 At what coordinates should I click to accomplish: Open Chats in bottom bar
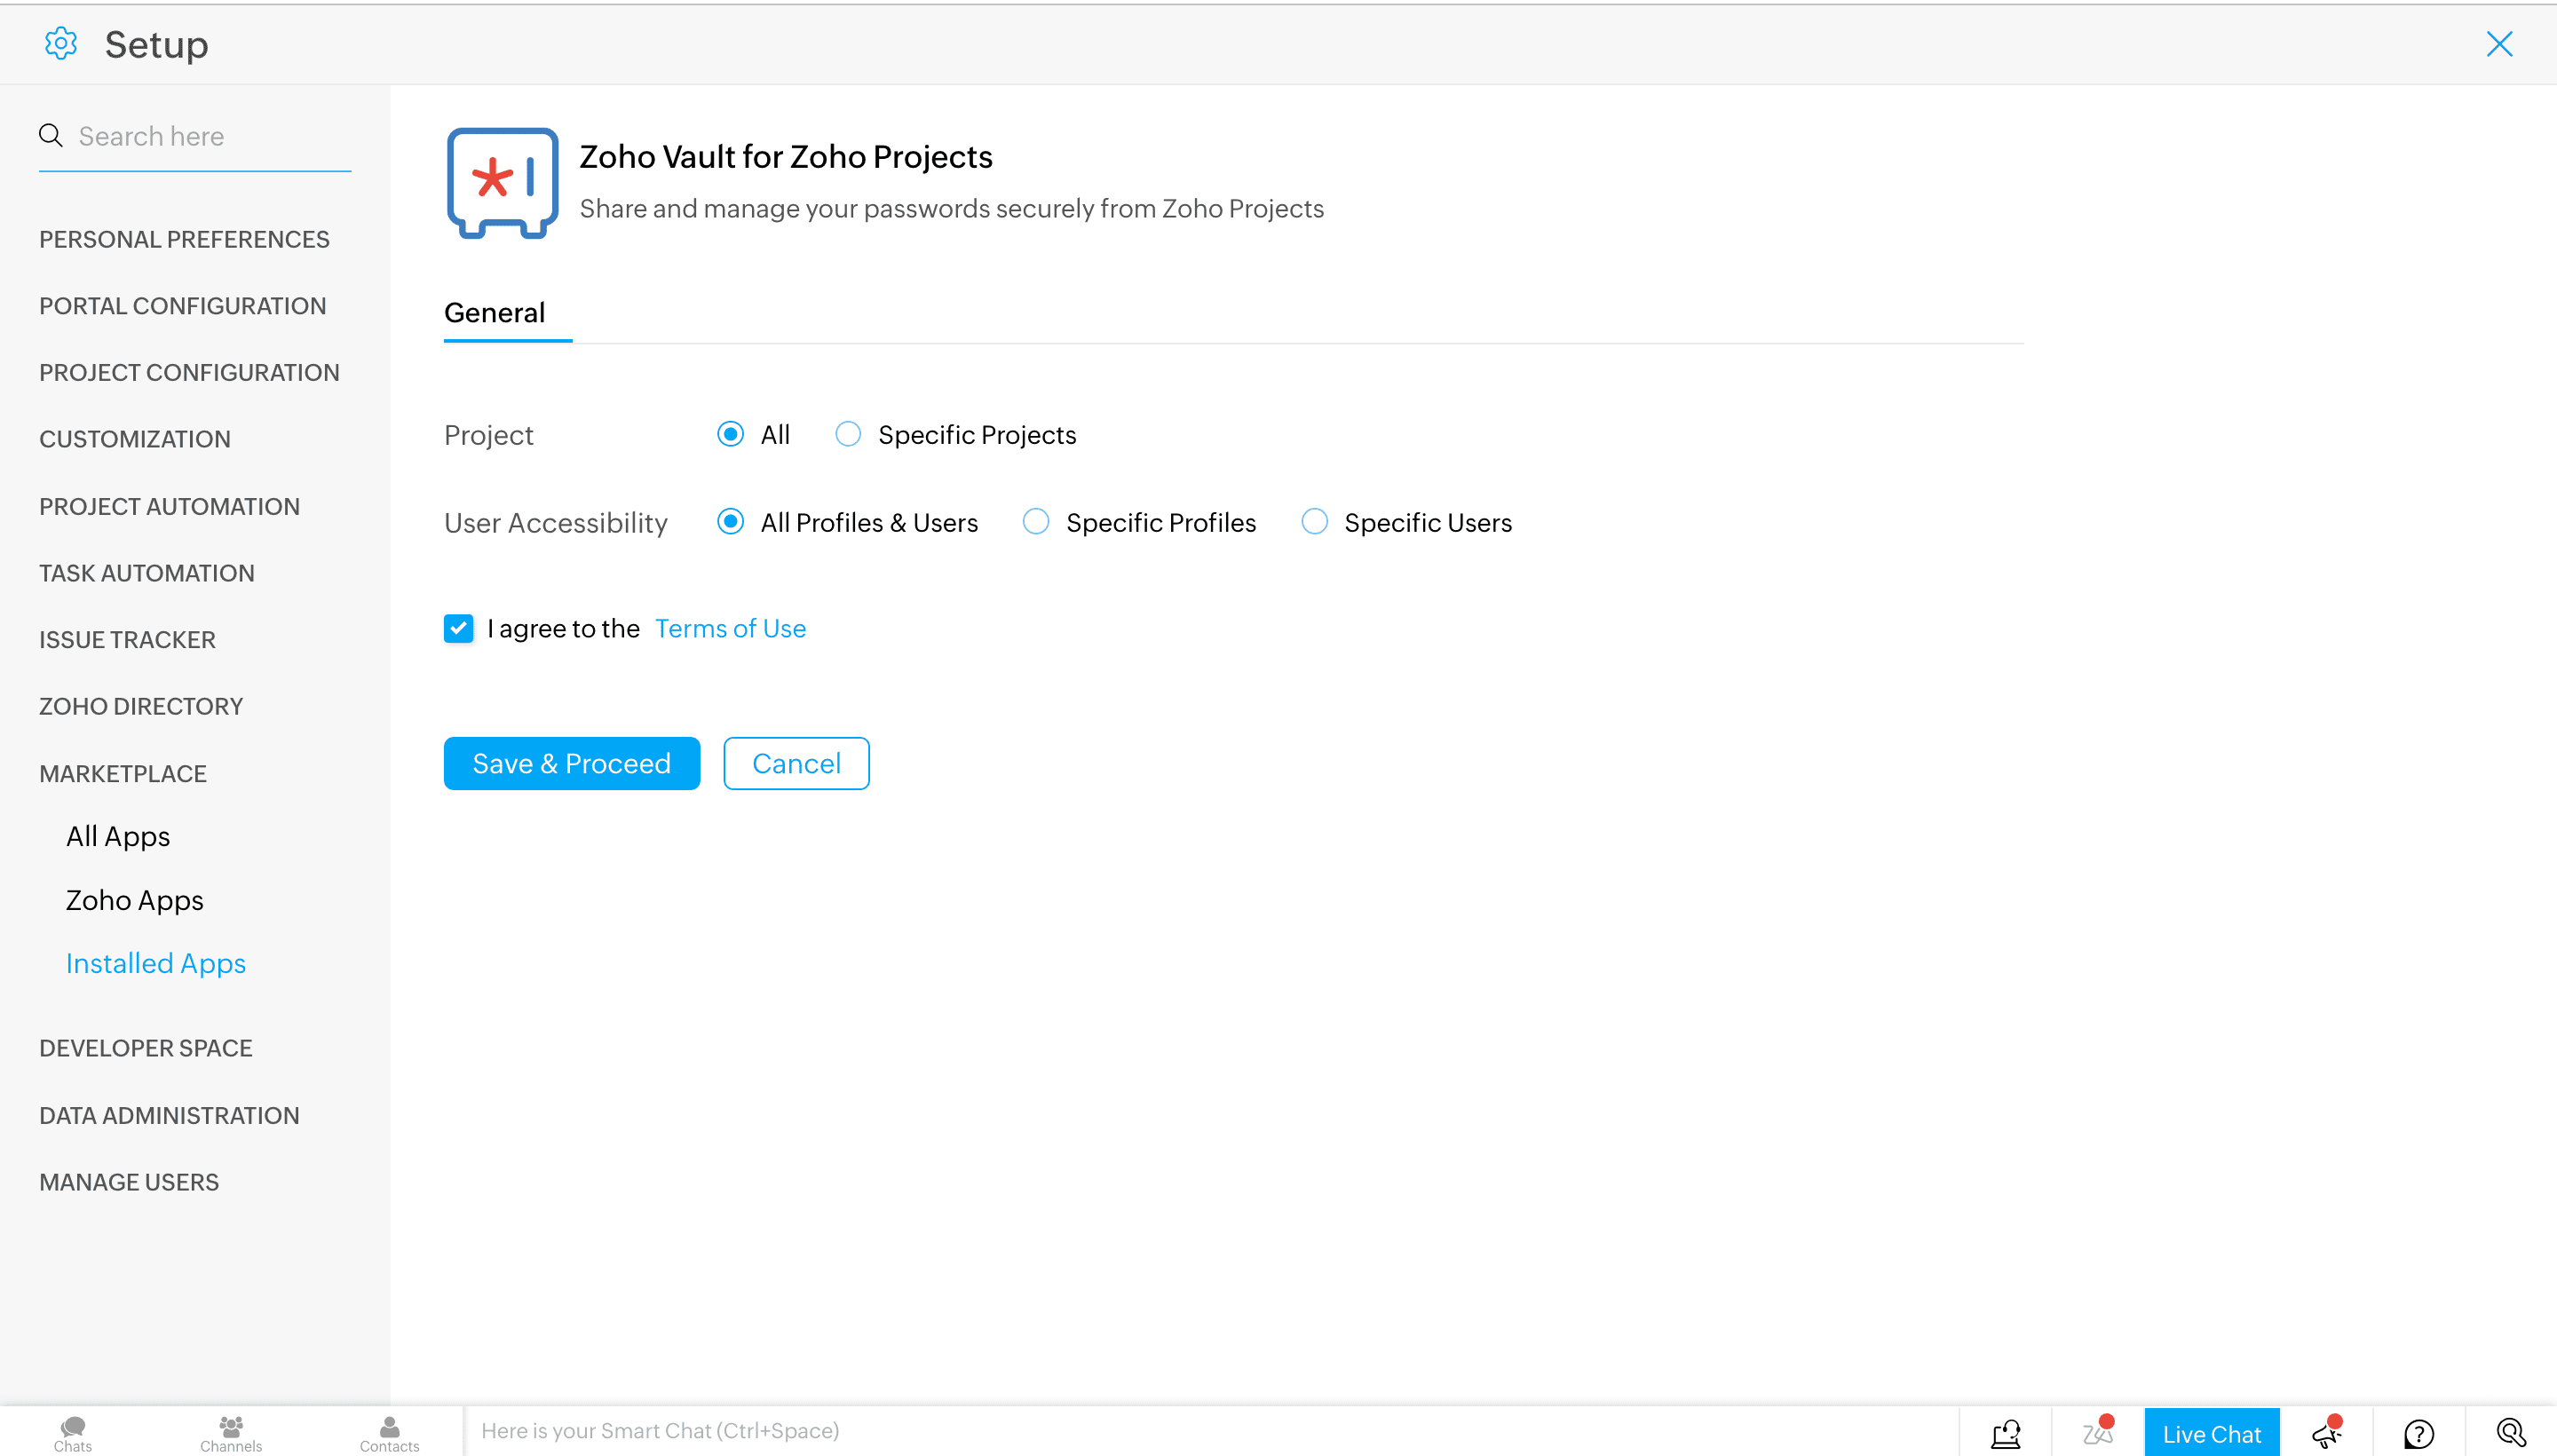(x=73, y=1433)
